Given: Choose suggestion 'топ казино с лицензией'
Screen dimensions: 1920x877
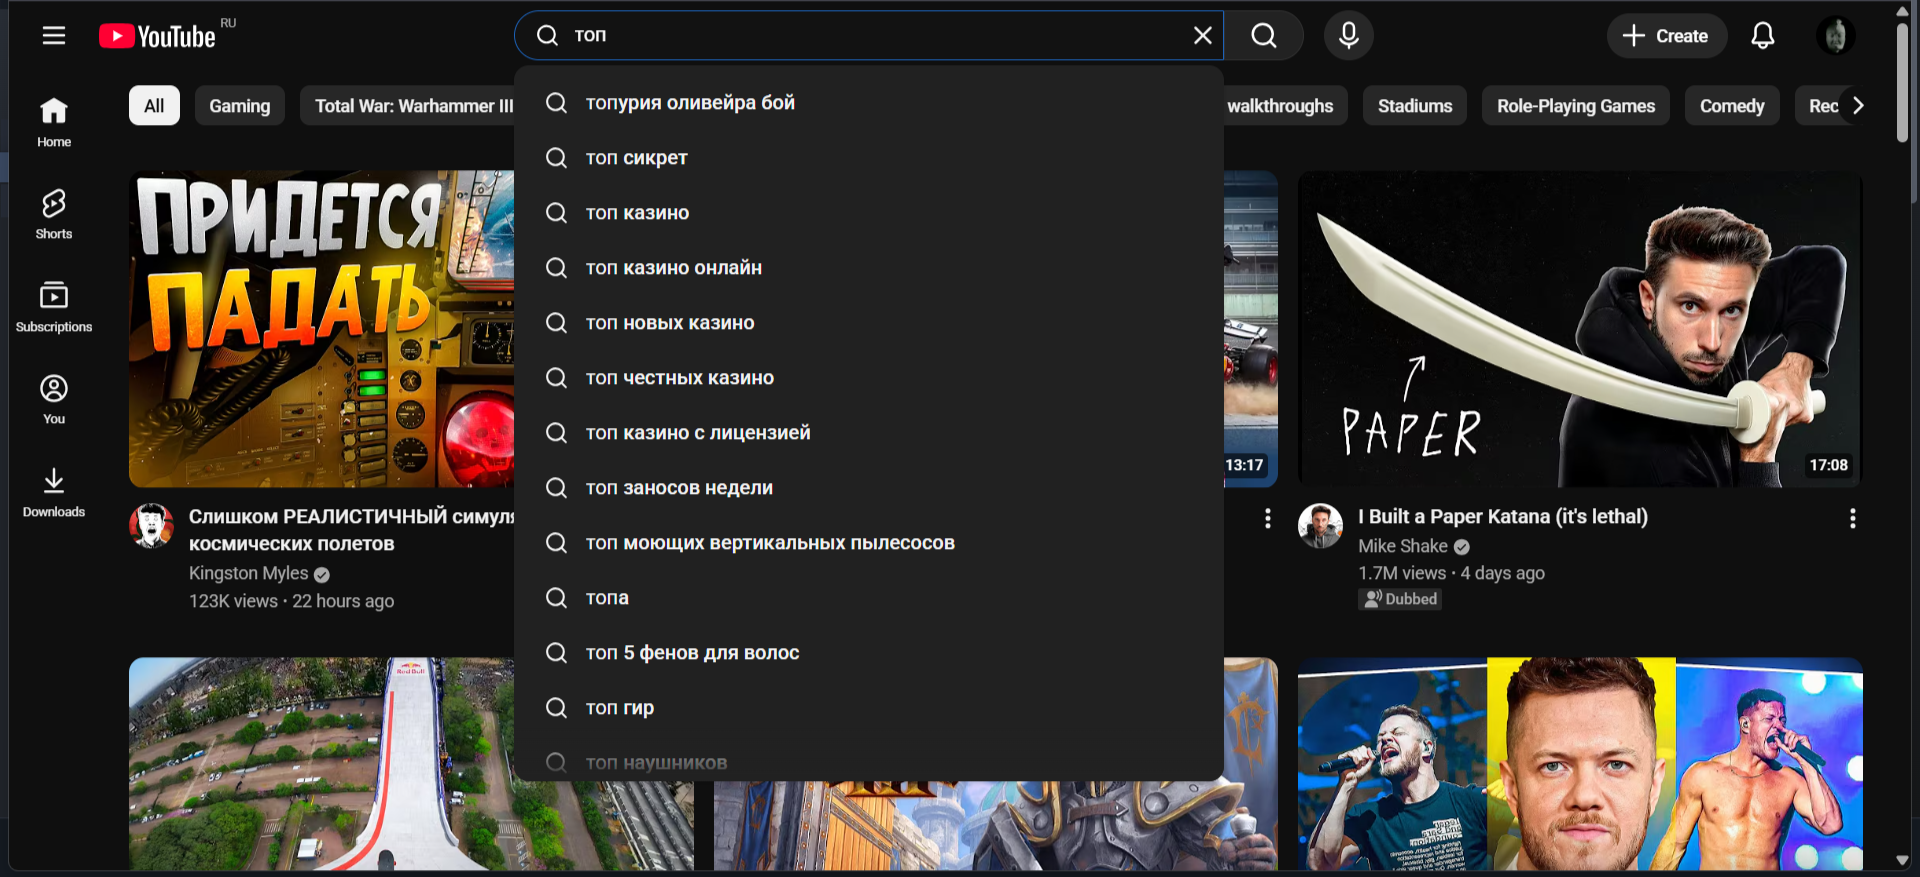Looking at the screenshot, I should coord(869,433).
